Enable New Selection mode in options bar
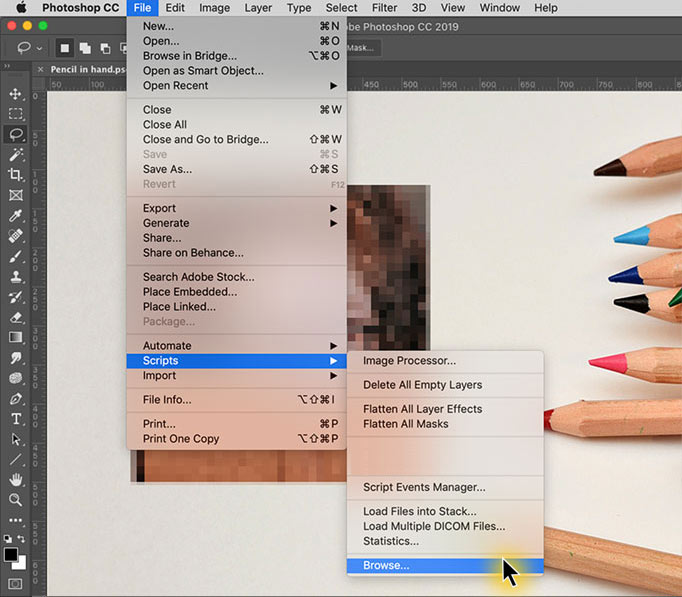The image size is (682, 597). (x=64, y=48)
